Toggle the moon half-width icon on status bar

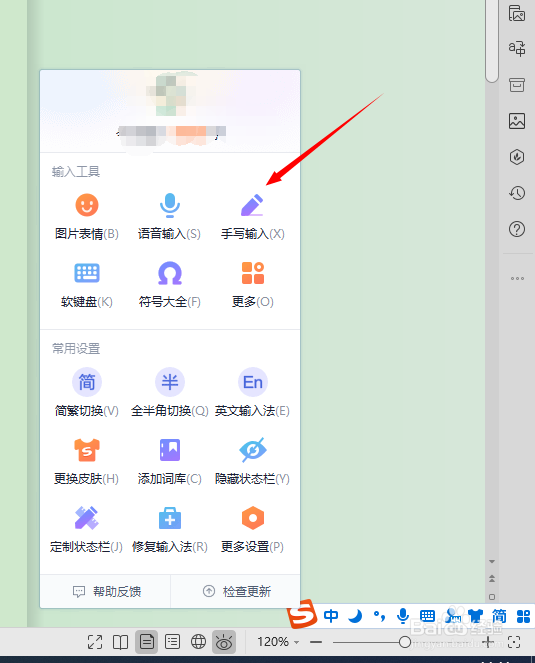pos(355,616)
